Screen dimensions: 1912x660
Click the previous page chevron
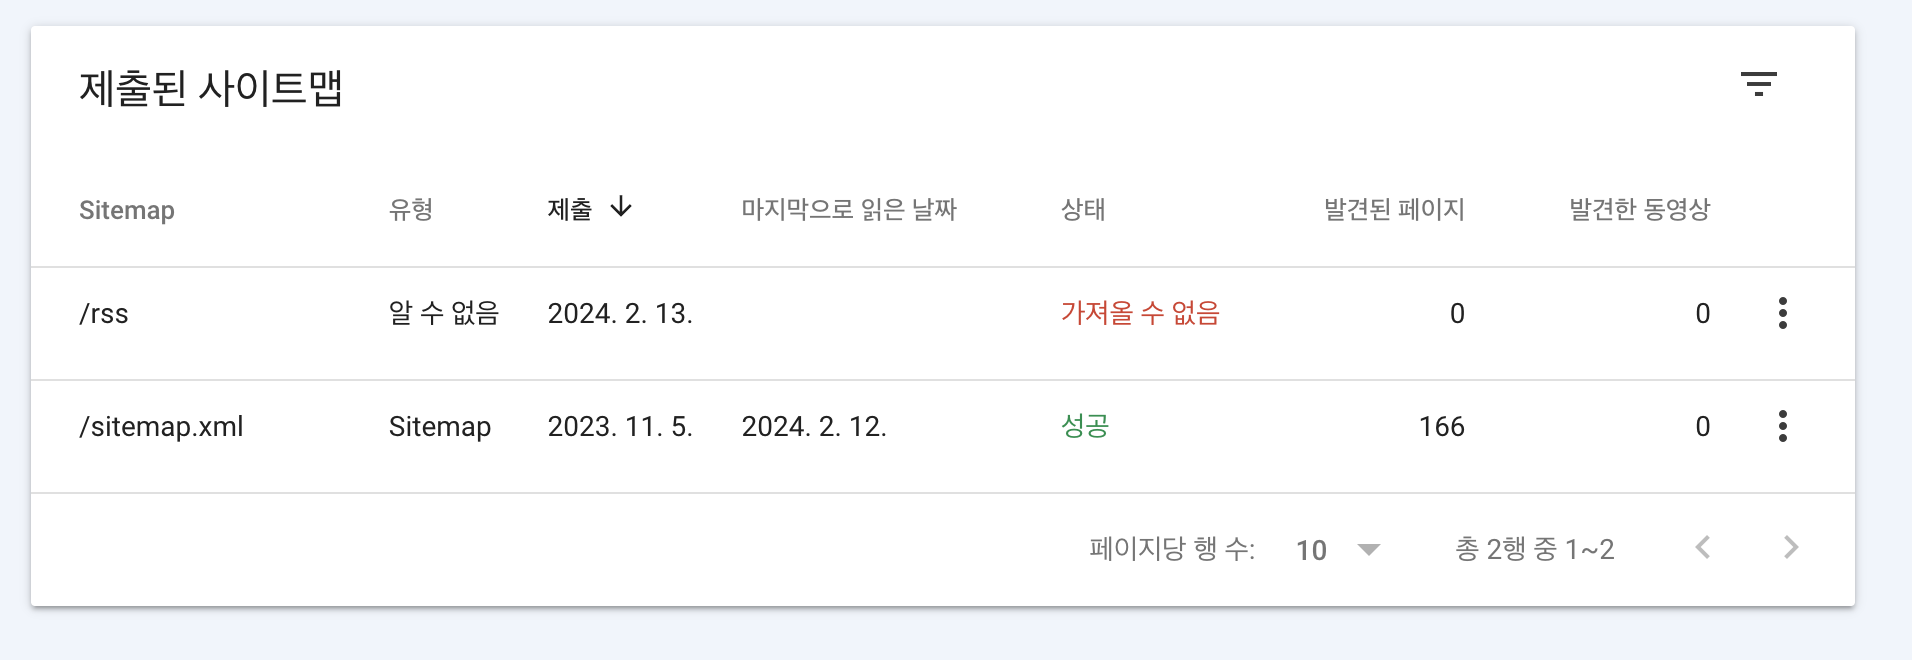point(1705,548)
